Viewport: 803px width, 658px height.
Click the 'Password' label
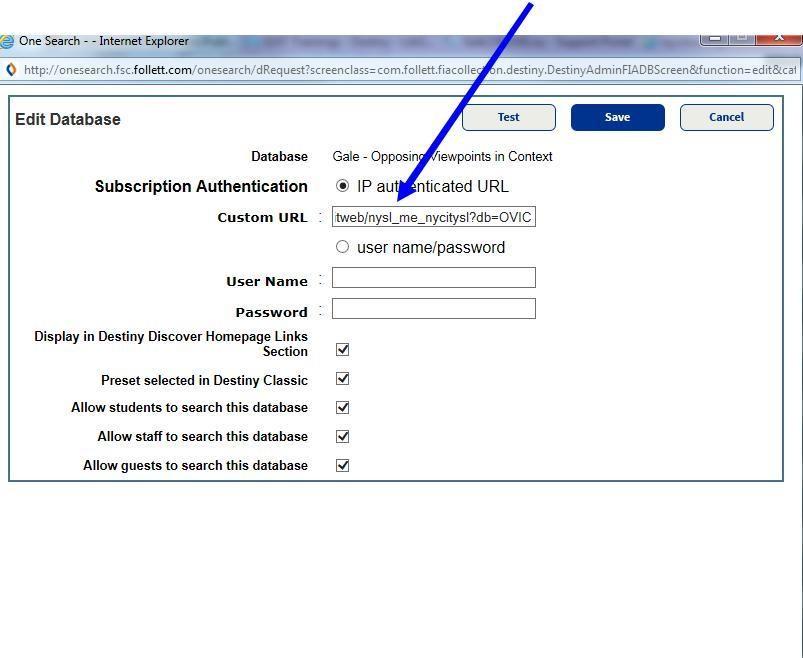[x=271, y=312]
